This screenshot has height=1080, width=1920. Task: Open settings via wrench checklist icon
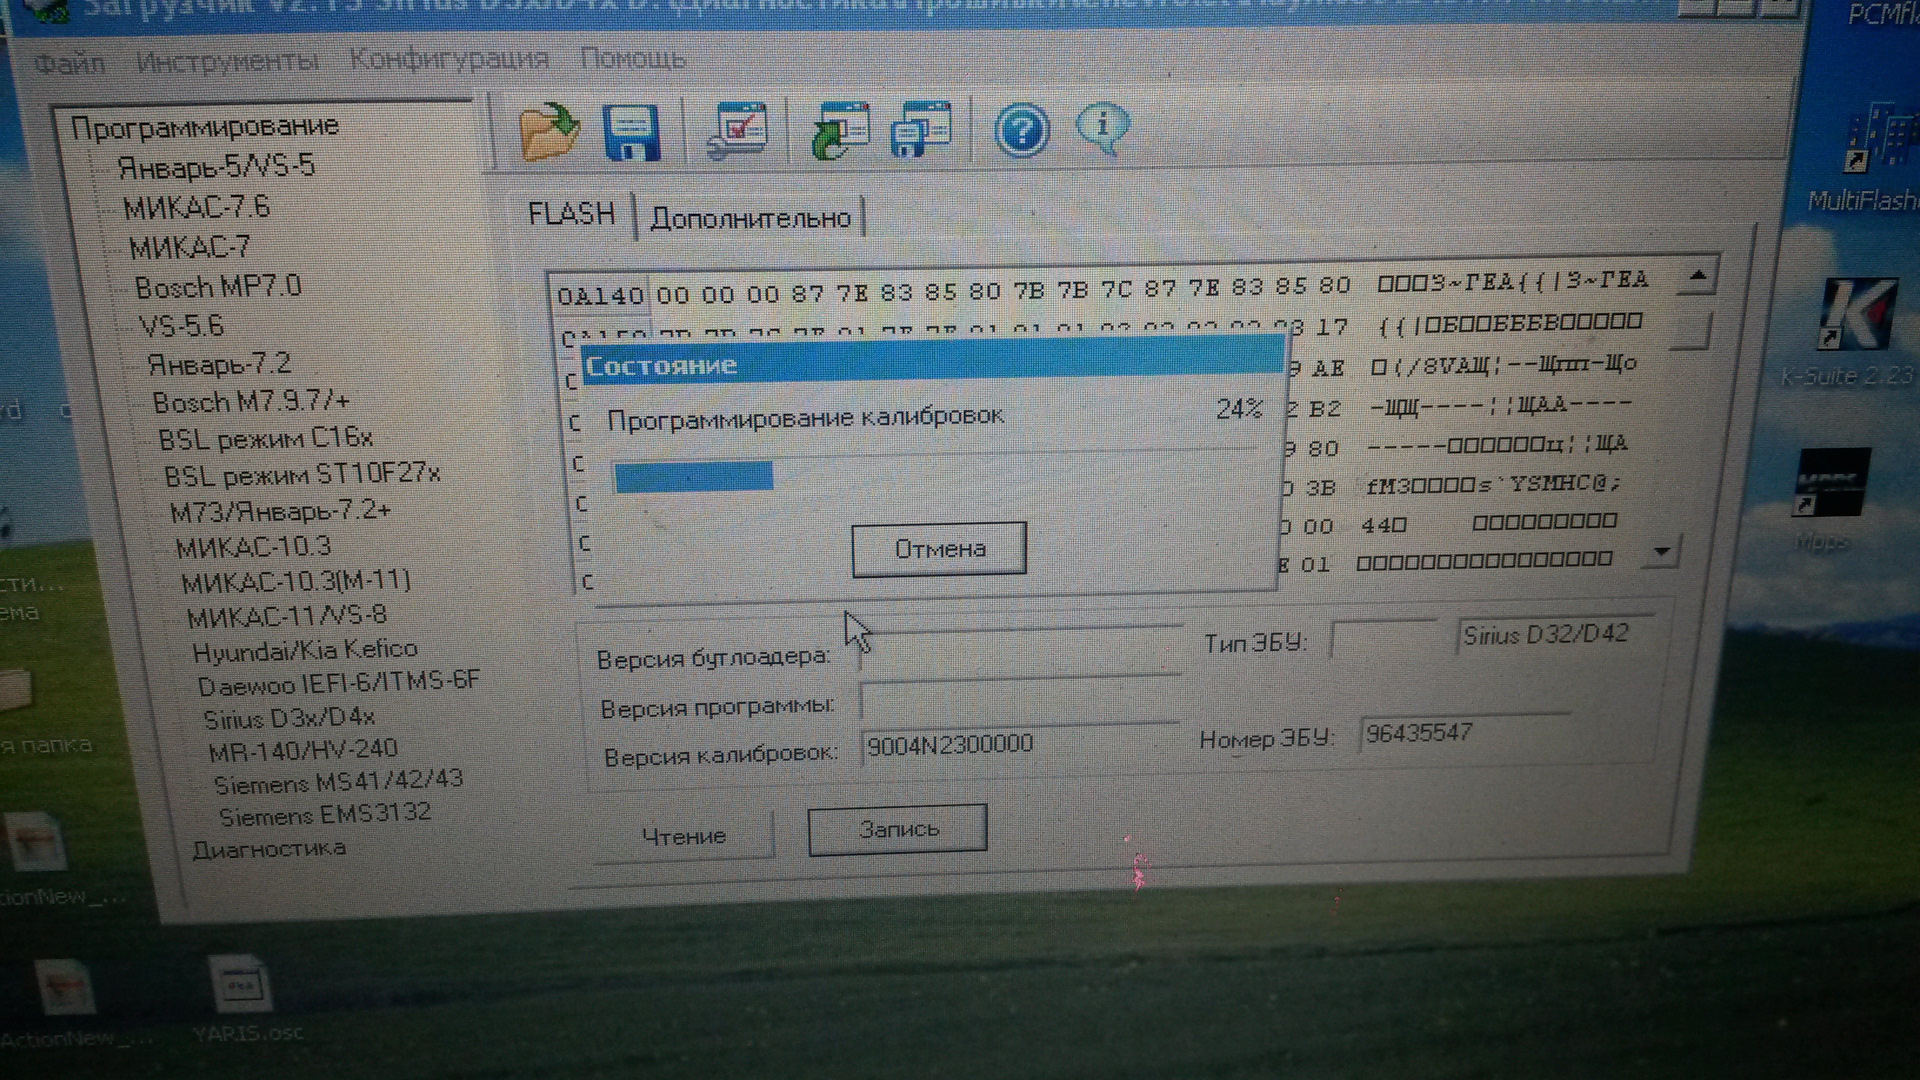[736, 130]
